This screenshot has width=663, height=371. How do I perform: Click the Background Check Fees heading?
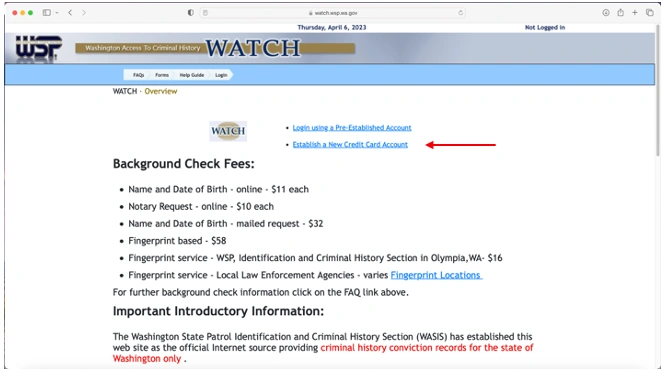tap(184, 164)
